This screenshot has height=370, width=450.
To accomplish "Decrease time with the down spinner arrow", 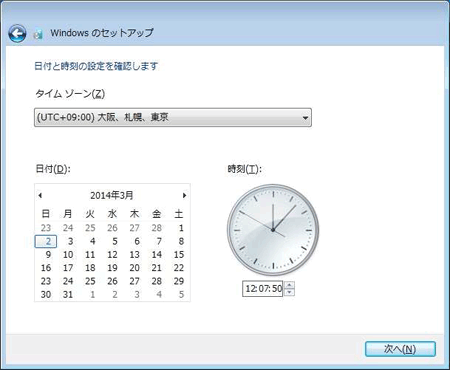I will (x=290, y=292).
